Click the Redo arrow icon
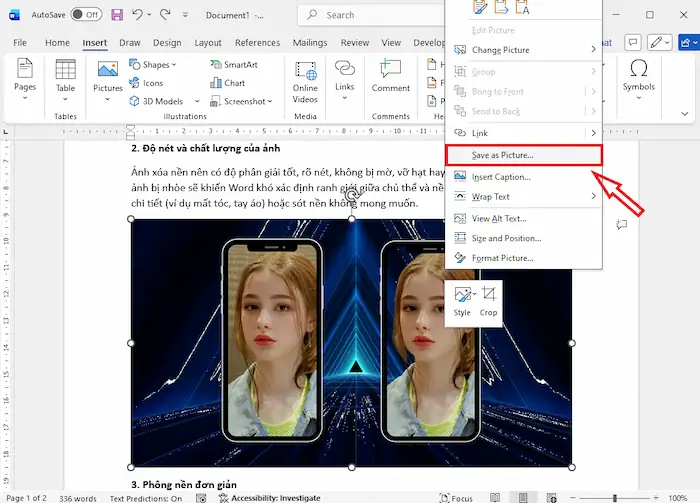The height and width of the screenshot is (503, 700). (x=165, y=15)
